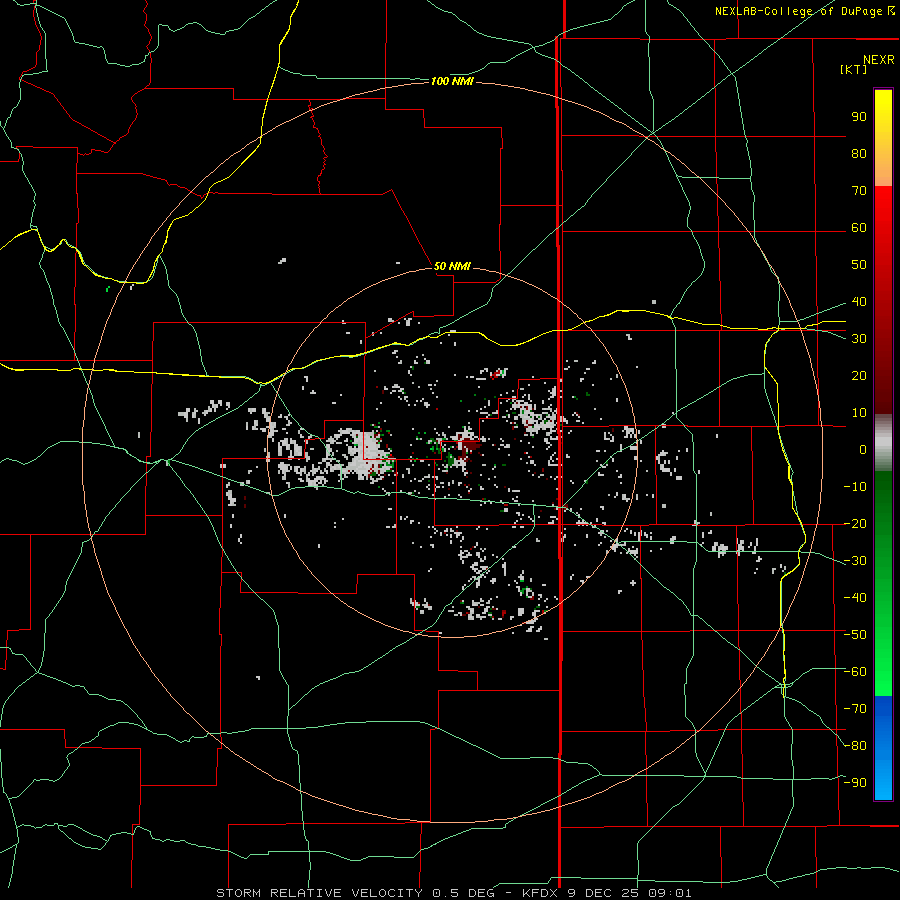The width and height of the screenshot is (900, 900).
Task: Click the [KT] units label
Action: point(854,69)
